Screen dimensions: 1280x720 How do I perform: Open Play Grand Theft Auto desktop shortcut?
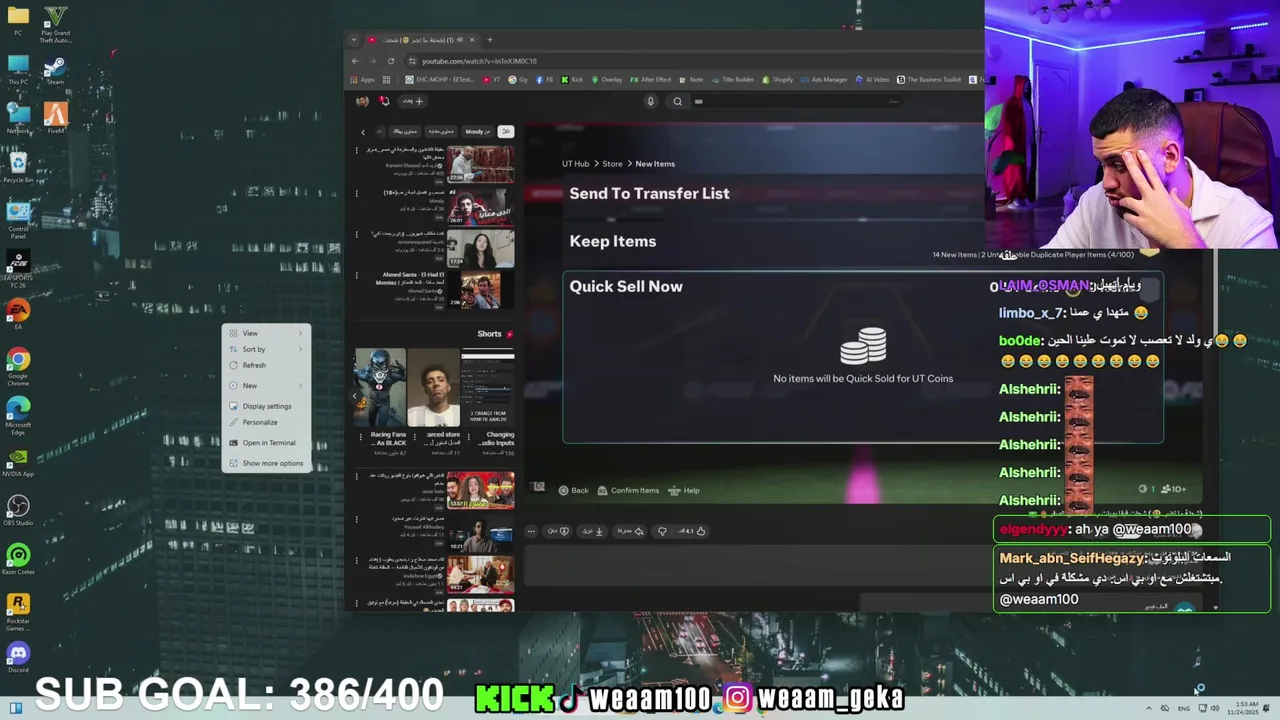point(55,25)
